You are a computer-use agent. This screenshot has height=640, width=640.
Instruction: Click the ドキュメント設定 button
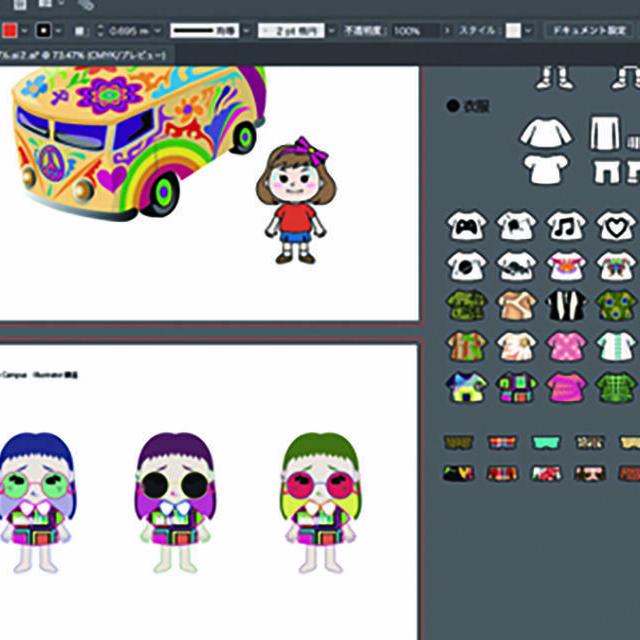pos(589,31)
